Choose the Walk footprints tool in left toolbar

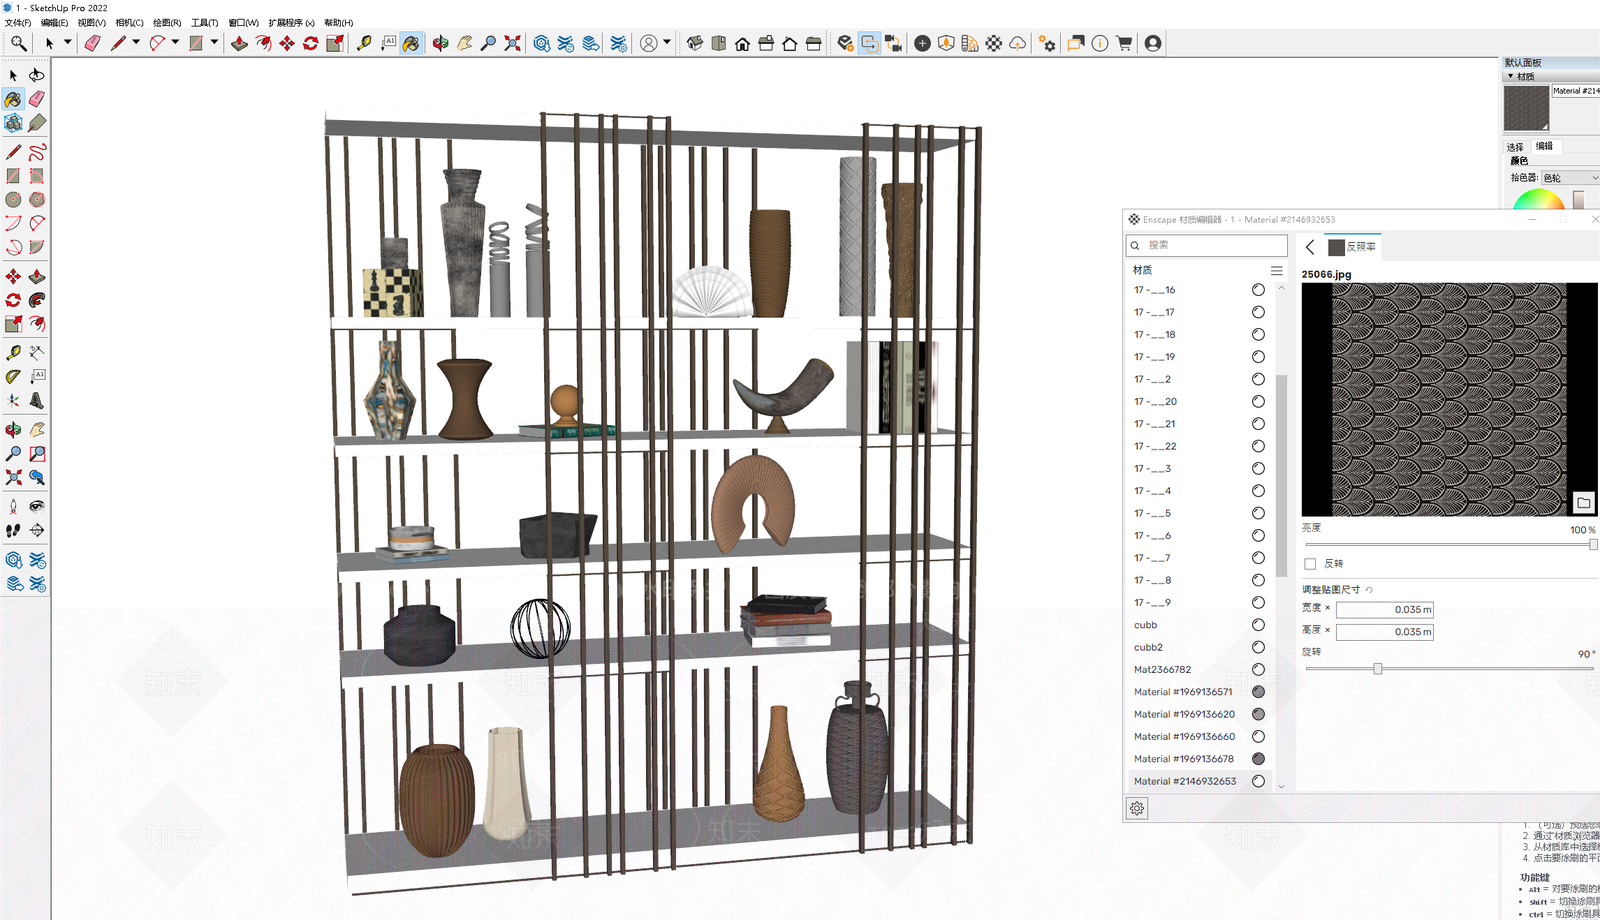point(13,530)
